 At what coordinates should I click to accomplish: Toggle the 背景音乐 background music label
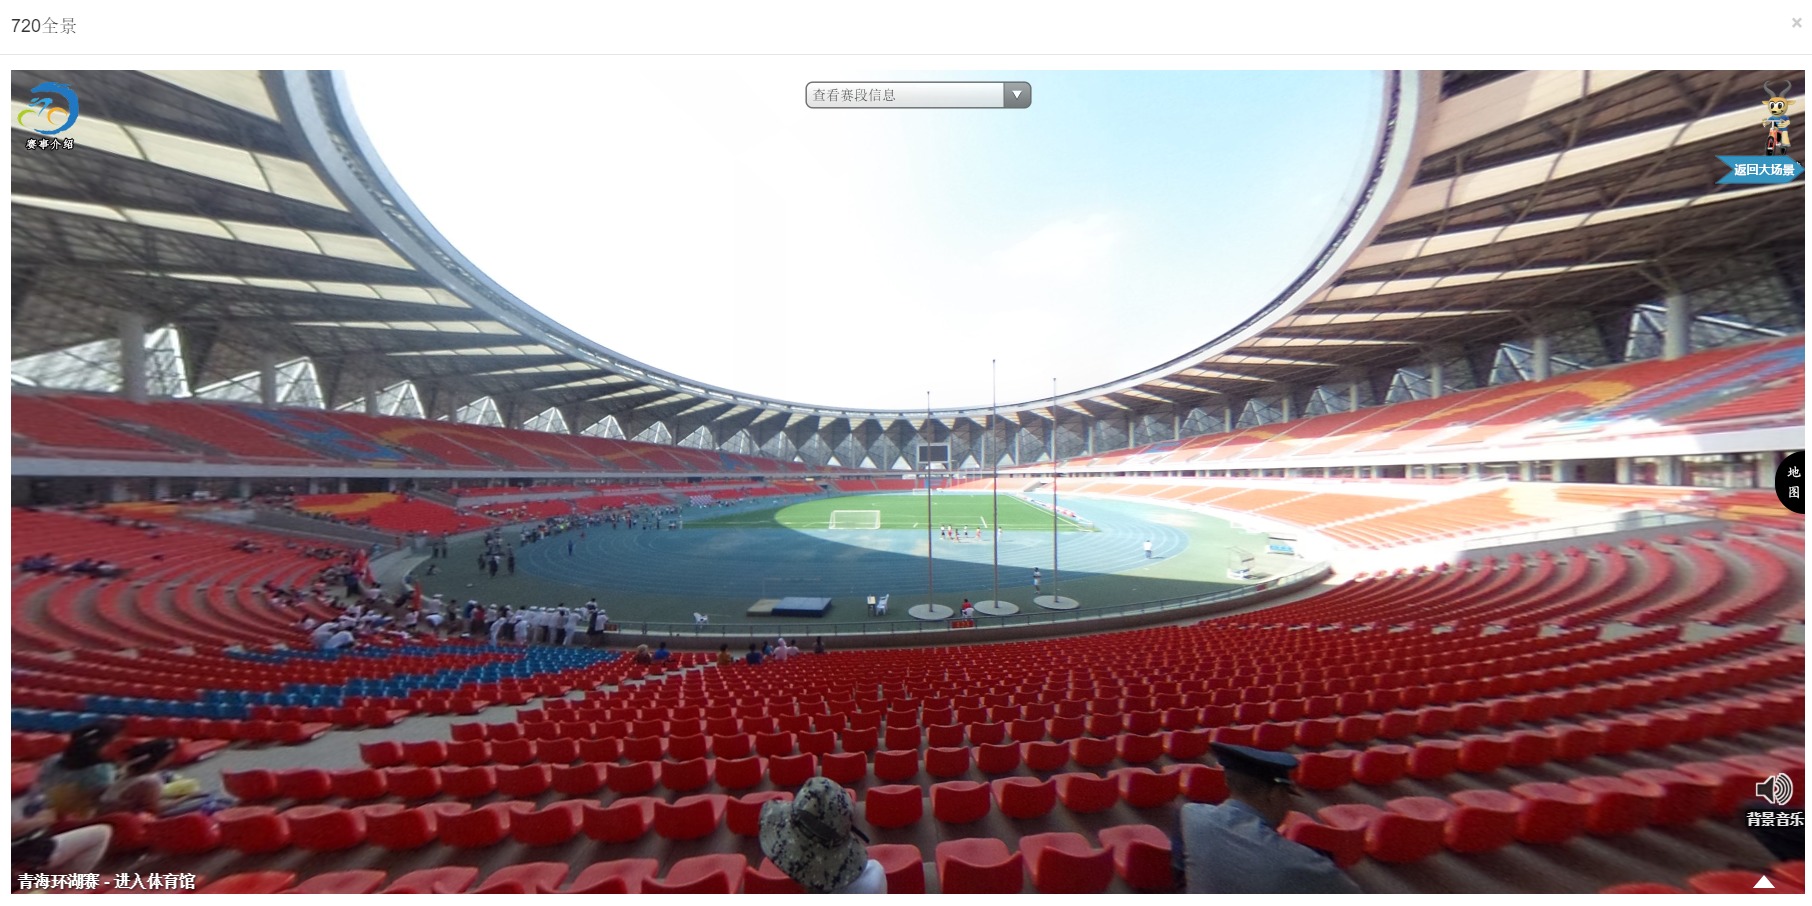1775,819
